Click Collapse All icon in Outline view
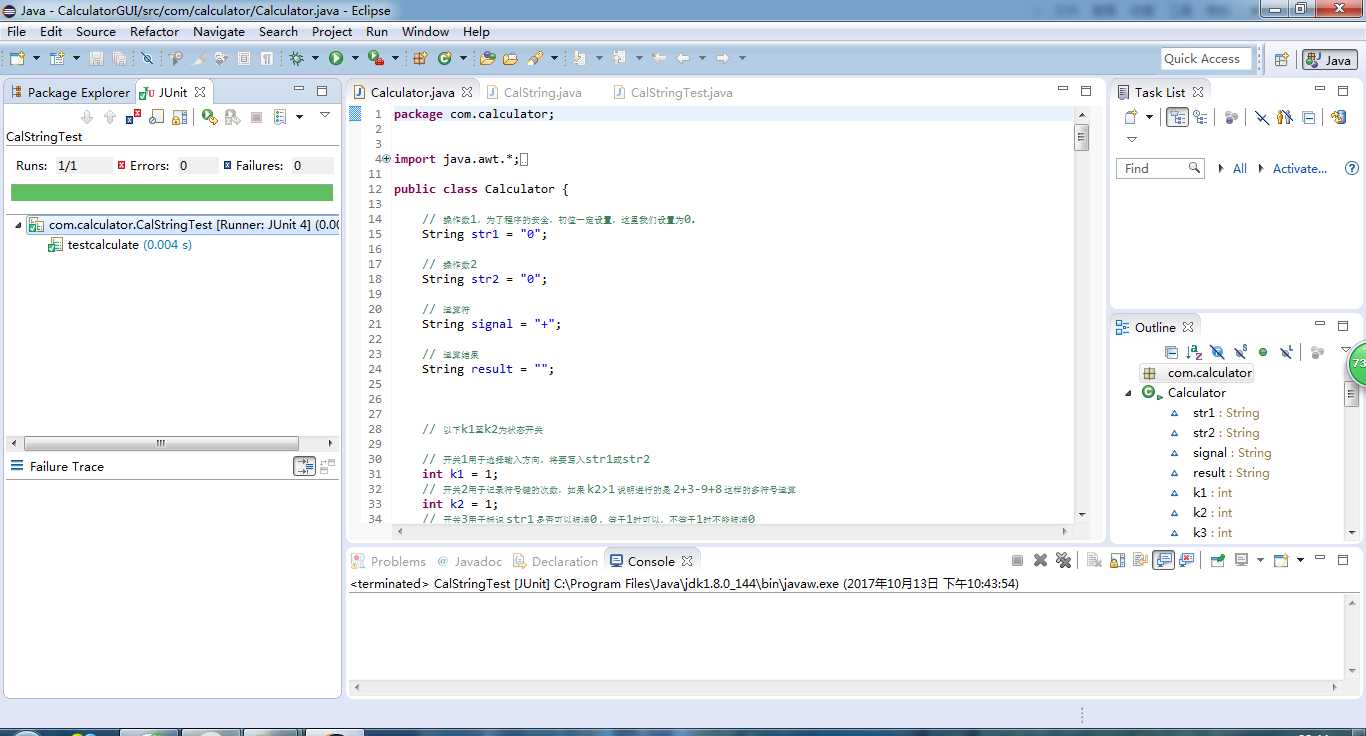The width and height of the screenshot is (1366, 736). 1171,352
